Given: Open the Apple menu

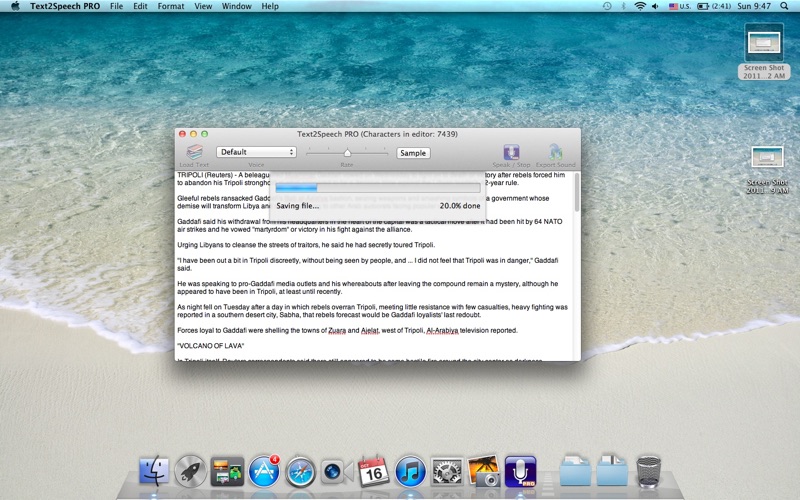Looking at the screenshot, I should point(15,6).
